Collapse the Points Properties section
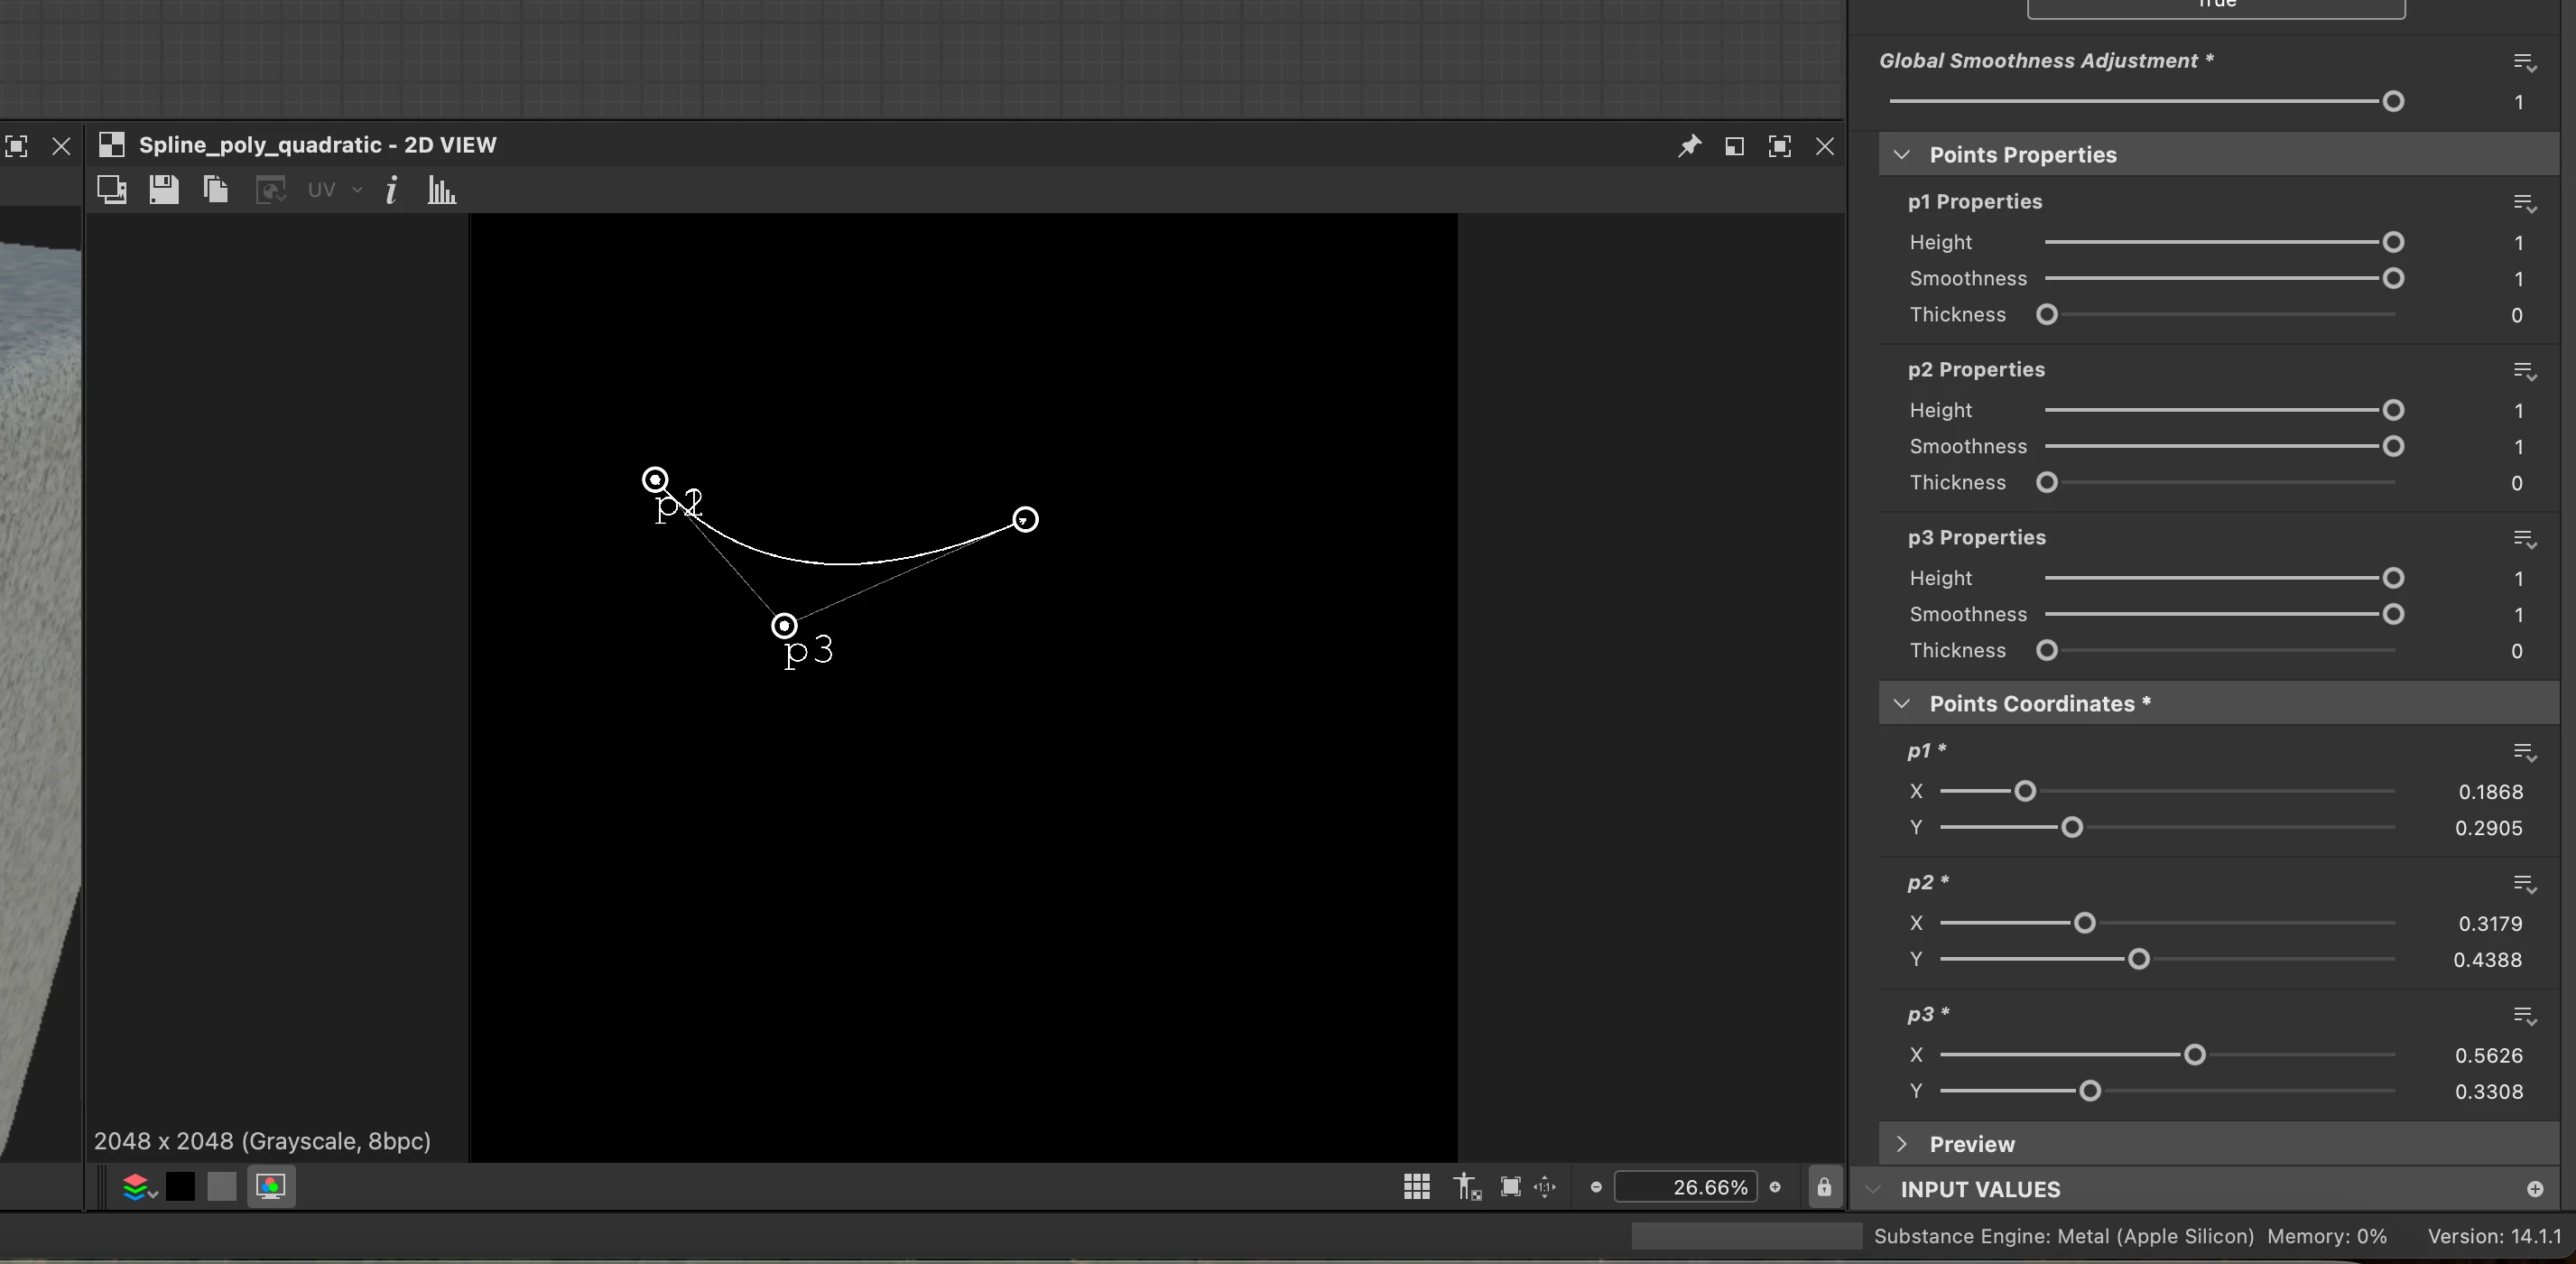Screen dimensions: 2576x1264 point(1902,155)
